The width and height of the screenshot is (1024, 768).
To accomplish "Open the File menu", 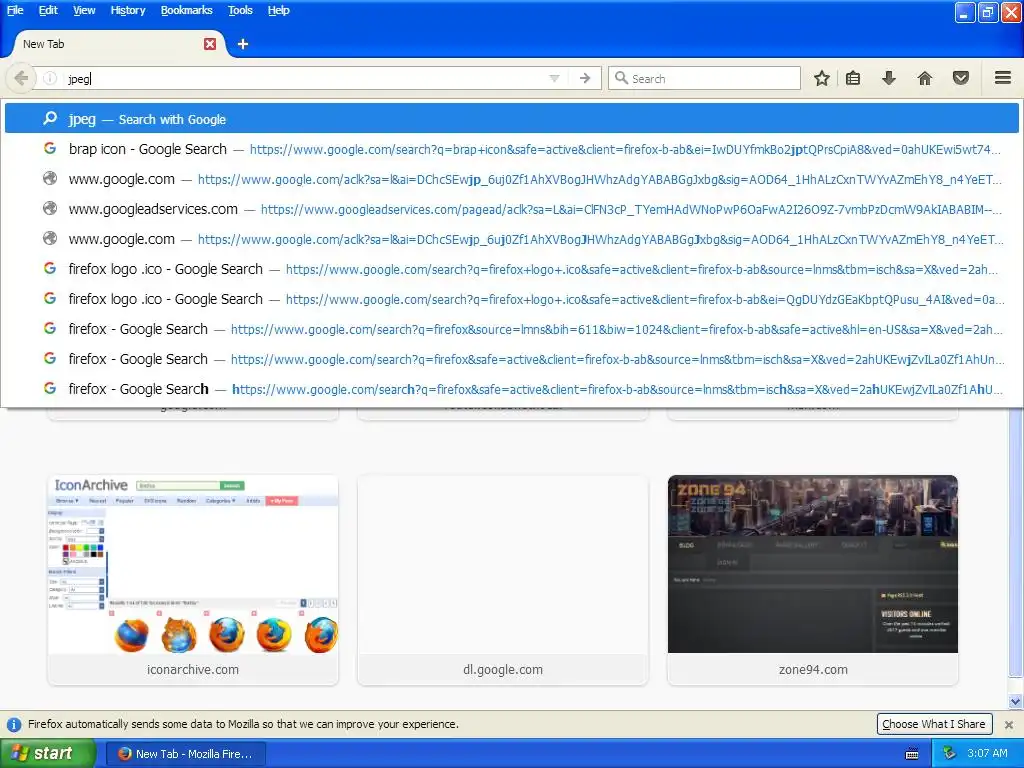I will pyautogui.click(x=15, y=10).
